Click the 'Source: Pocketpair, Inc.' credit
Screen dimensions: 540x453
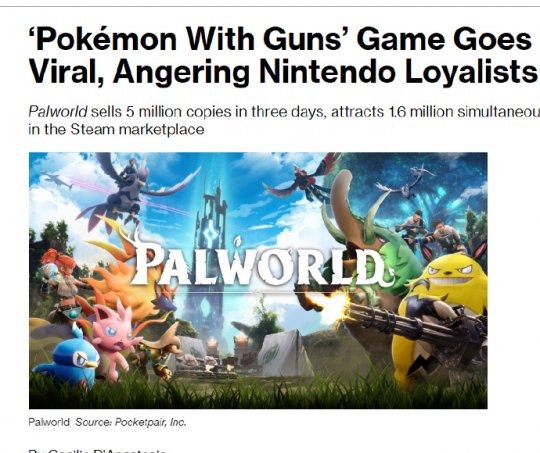[x=131, y=422]
